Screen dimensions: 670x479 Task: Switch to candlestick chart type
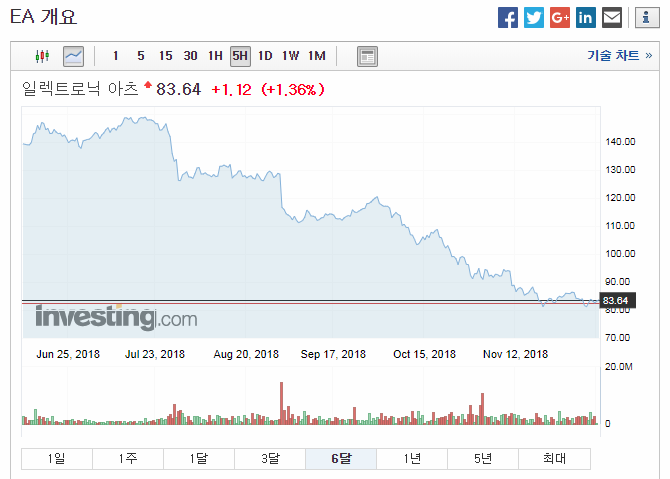point(41,56)
